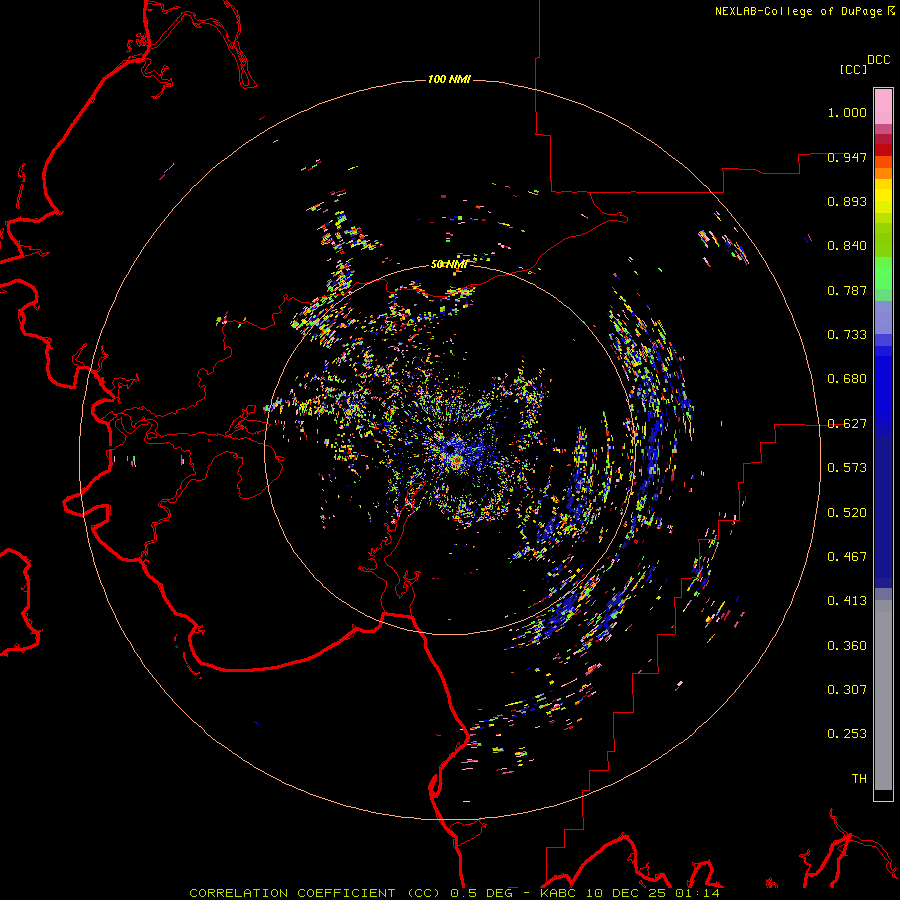Click the 0.520 colorbar value
The width and height of the screenshot is (900, 900).
tap(847, 513)
